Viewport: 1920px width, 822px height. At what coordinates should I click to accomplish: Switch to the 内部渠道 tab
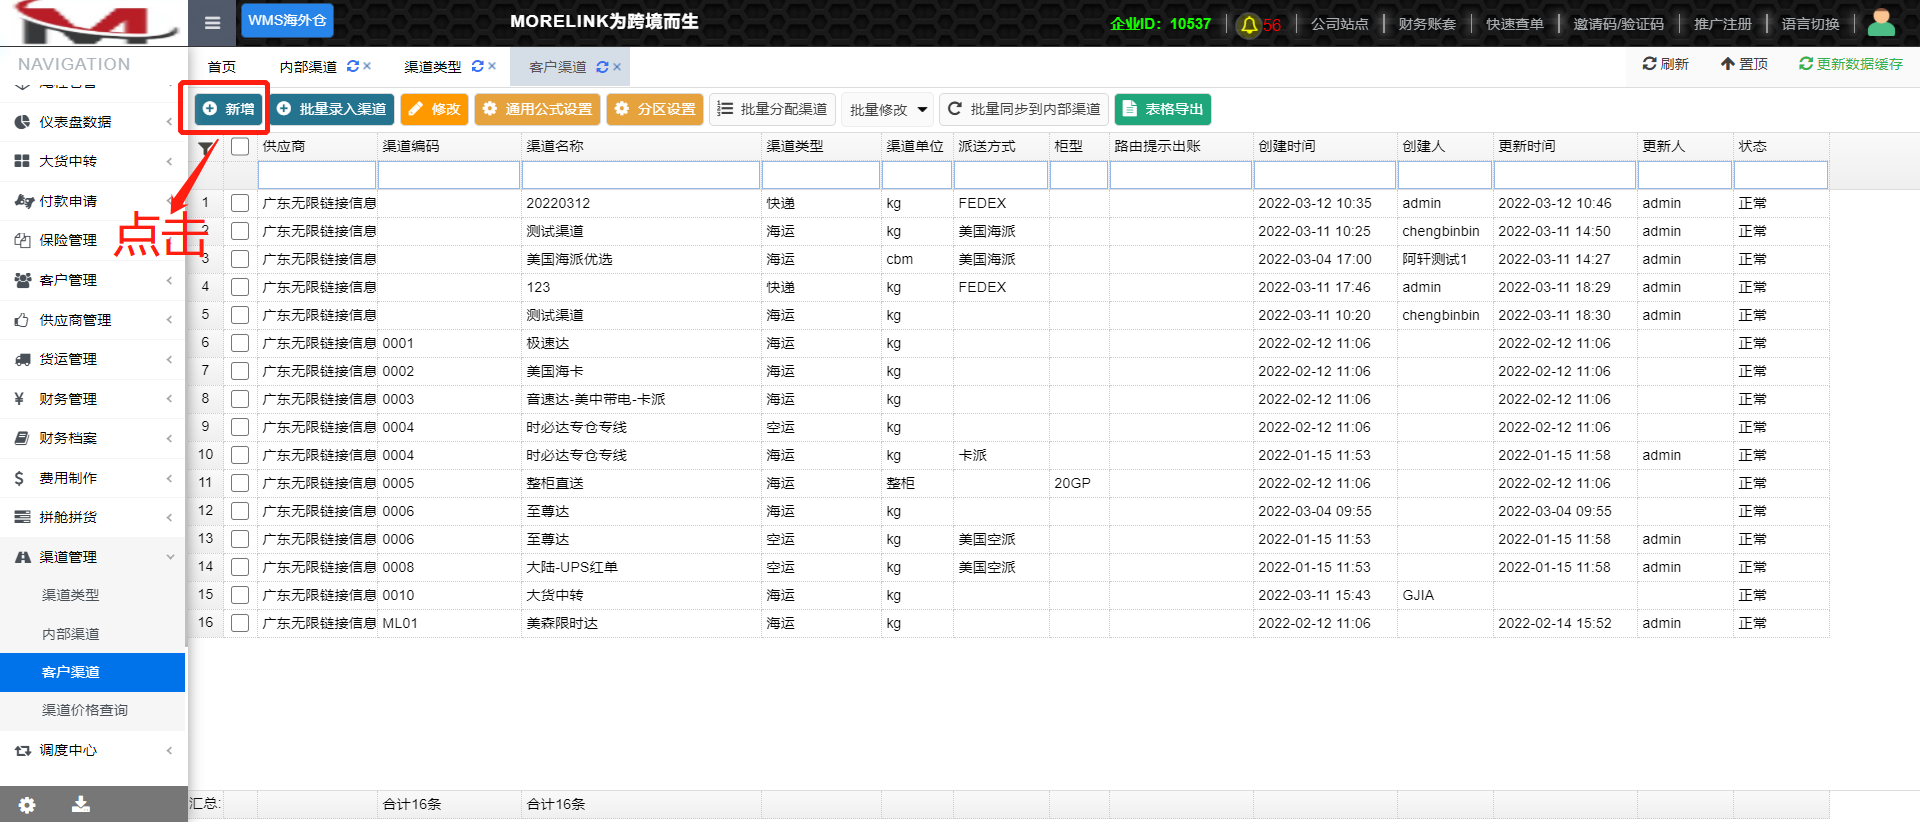point(308,67)
